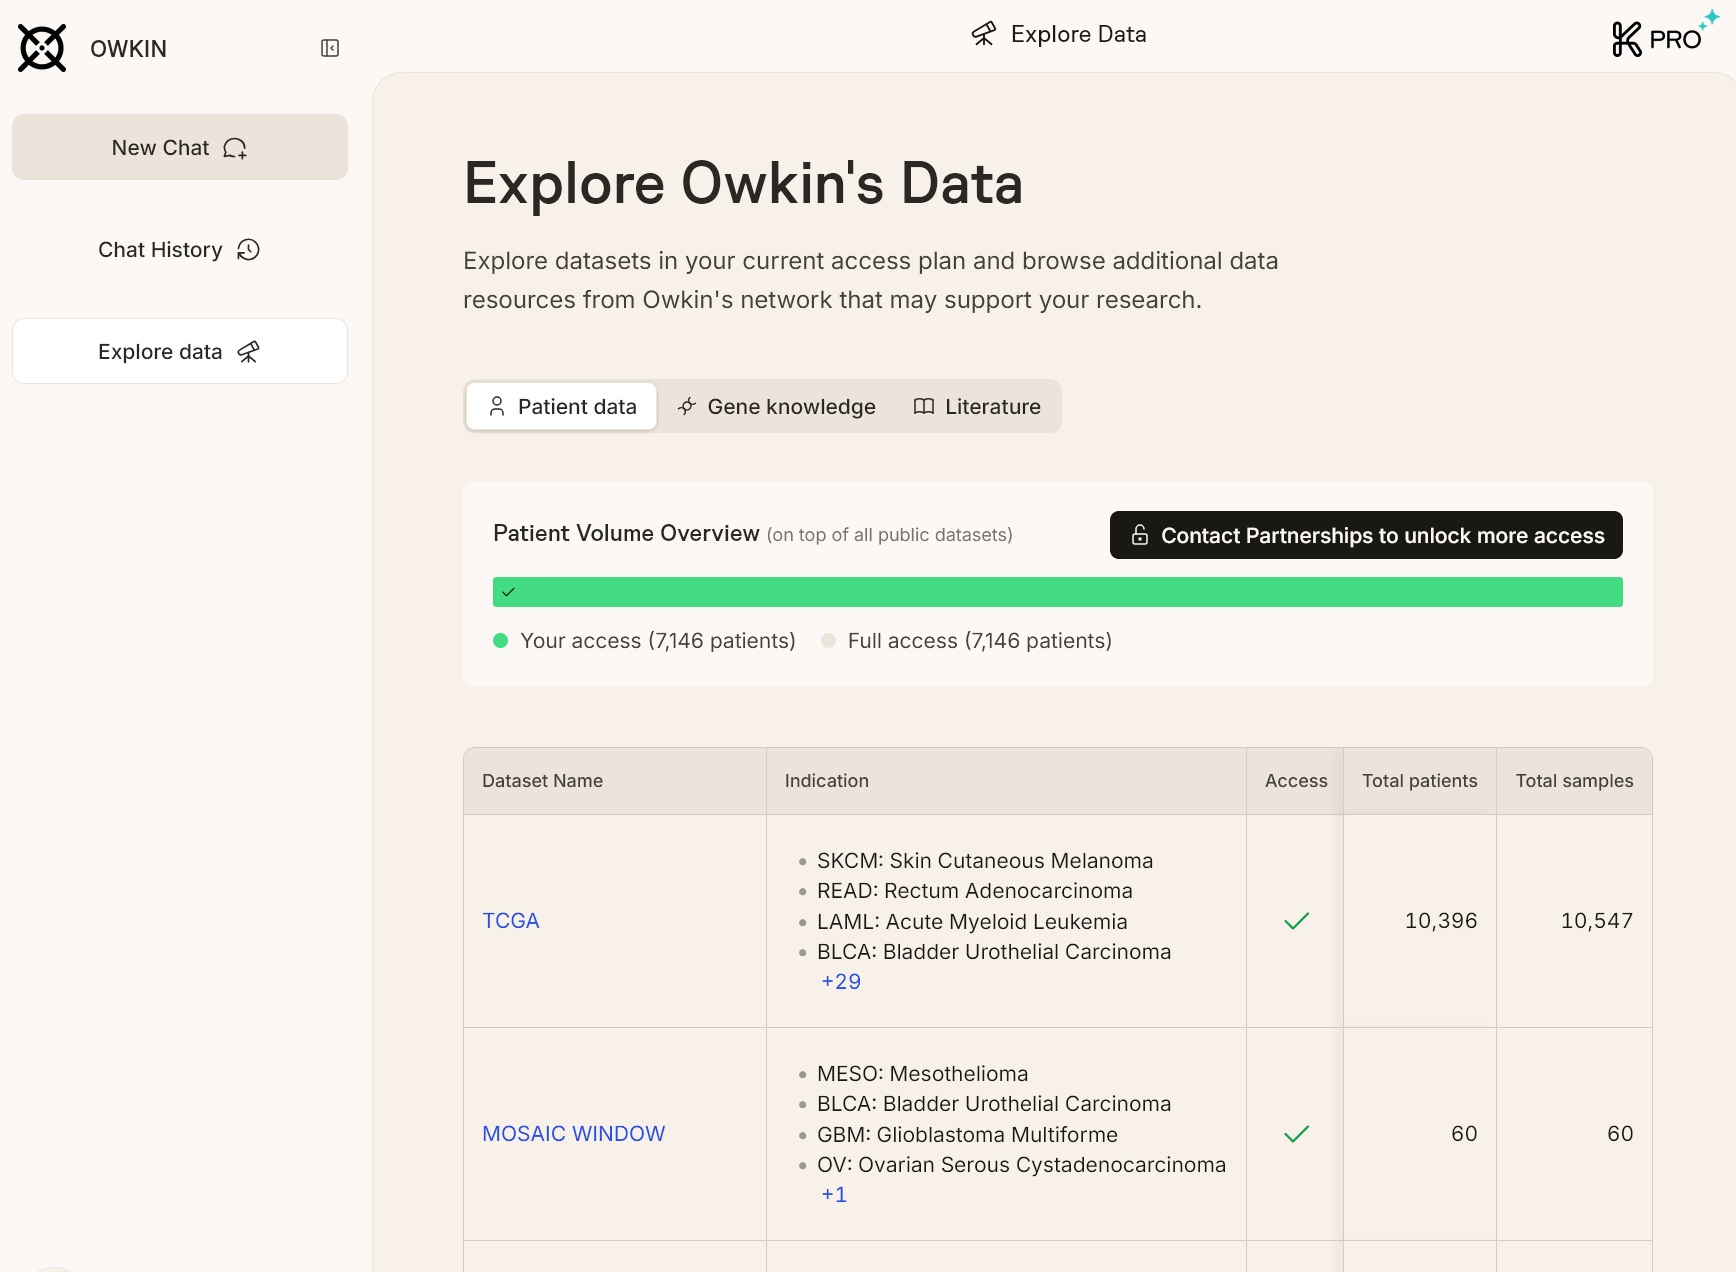Select the Patient data tab
Image resolution: width=1736 pixels, height=1272 pixels.
(562, 407)
